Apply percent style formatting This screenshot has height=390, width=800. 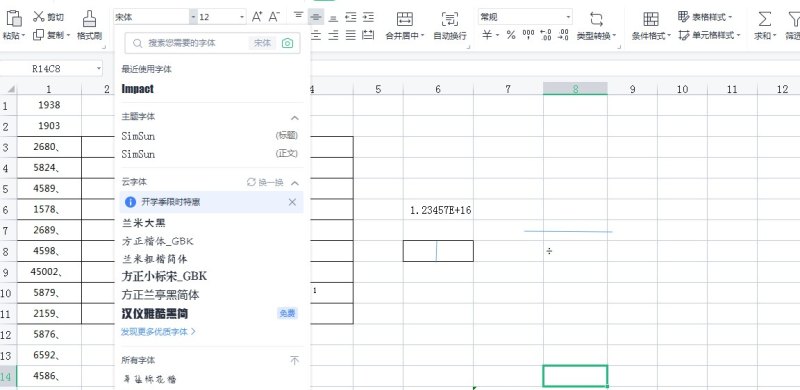pos(511,35)
